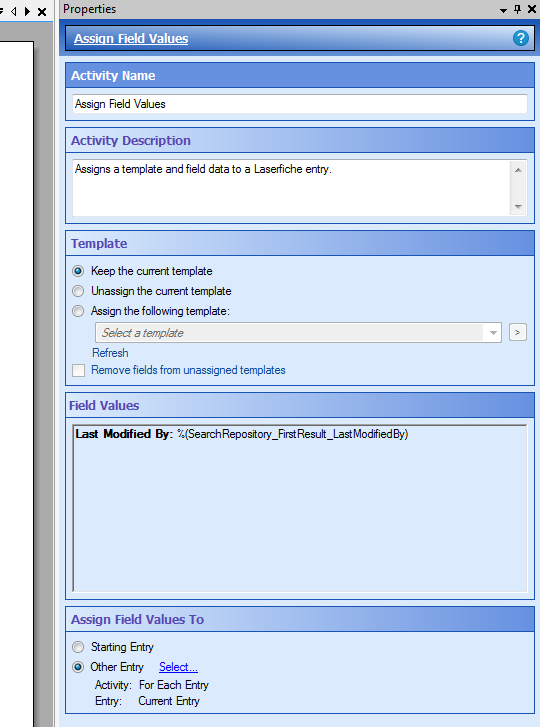Go to previous designer tab with left arrow
This screenshot has height=727, width=540.
pos(13,11)
